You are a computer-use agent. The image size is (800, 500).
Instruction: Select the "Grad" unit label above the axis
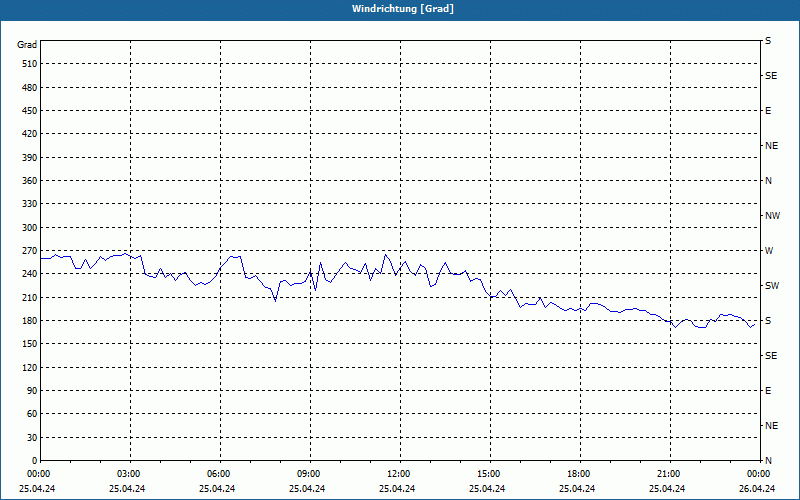[27, 45]
